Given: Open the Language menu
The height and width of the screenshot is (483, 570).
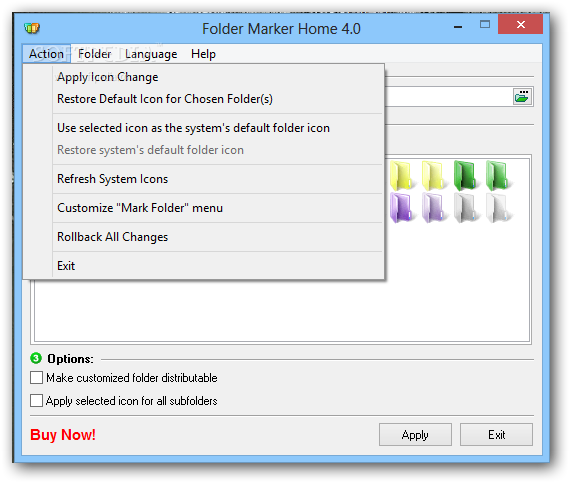Looking at the screenshot, I should [151, 54].
